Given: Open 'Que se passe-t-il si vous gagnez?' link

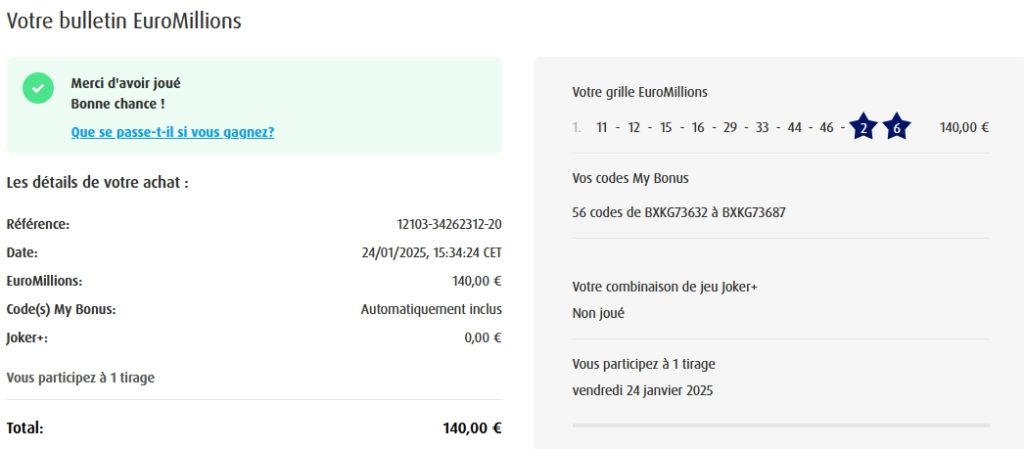Looking at the screenshot, I should tap(172, 132).
